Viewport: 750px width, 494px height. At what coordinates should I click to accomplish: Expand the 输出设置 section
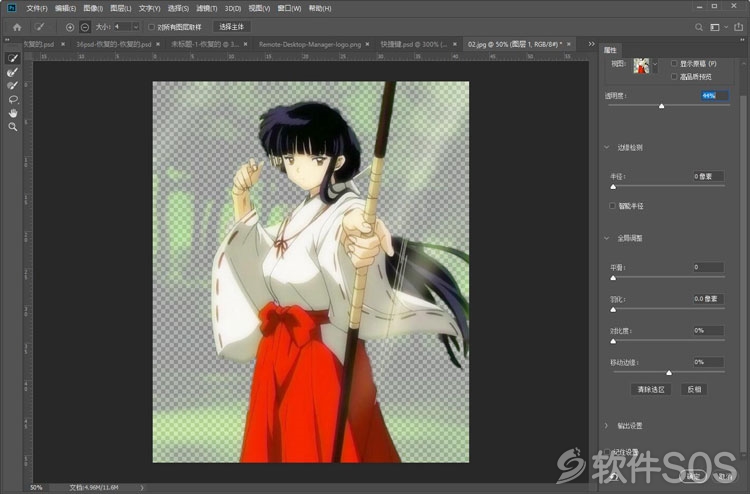[x=607, y=426]
